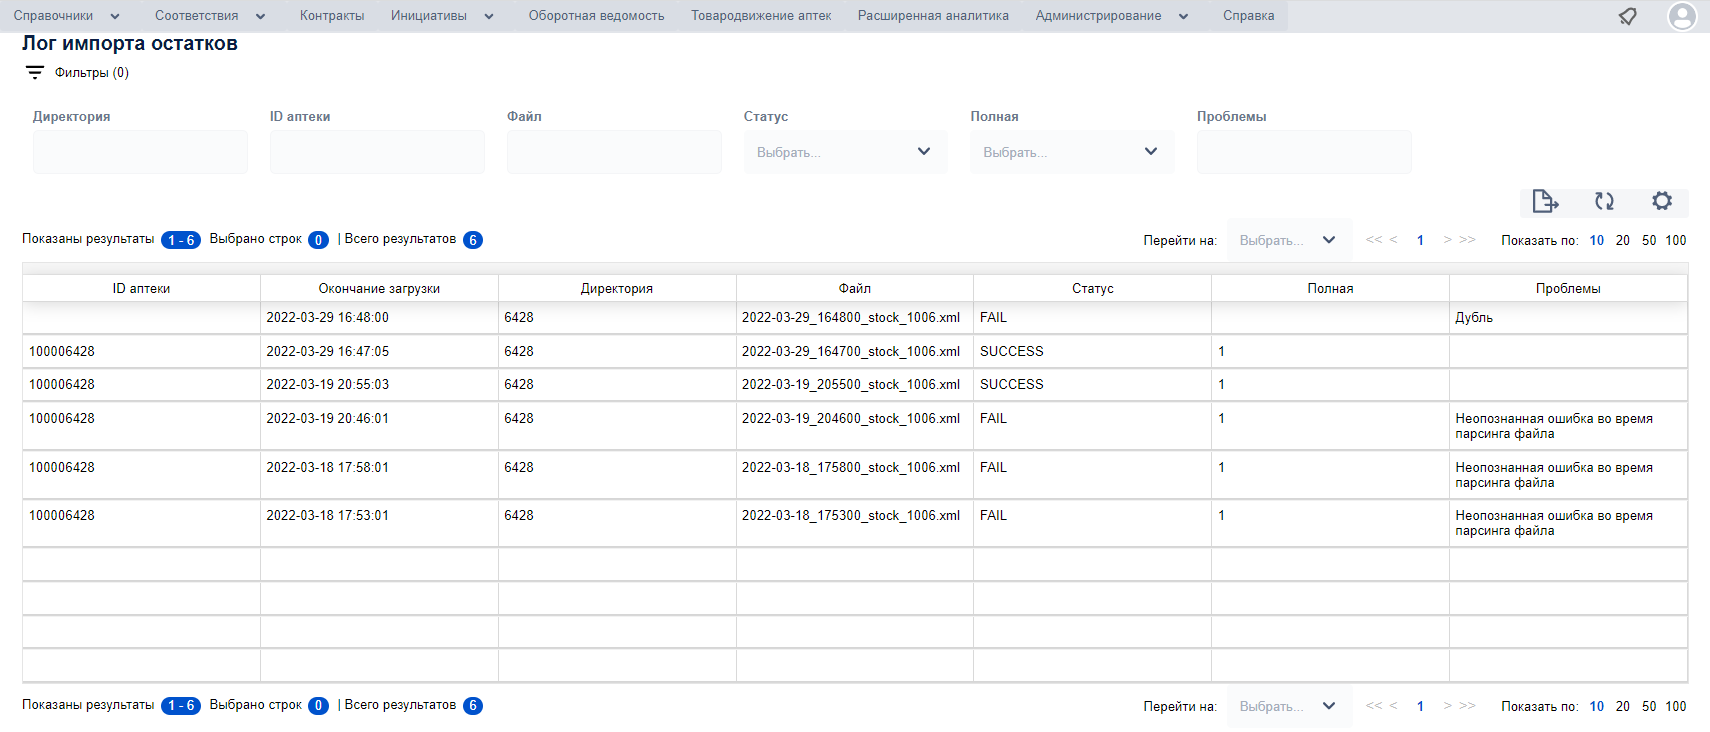Go to first page in top pager
Viewport: 1710px width, 732px height.
click(x=1374, y=240)
